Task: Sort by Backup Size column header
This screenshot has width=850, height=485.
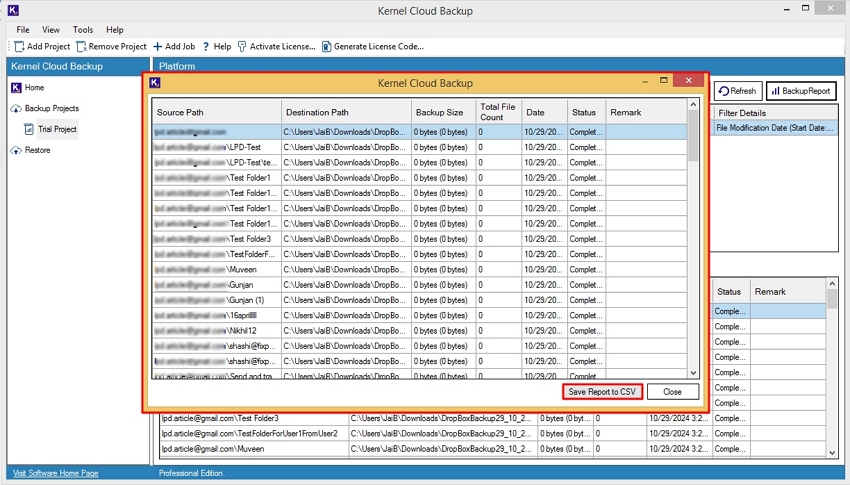Action: pyautogui.click(x=443, y=112)
